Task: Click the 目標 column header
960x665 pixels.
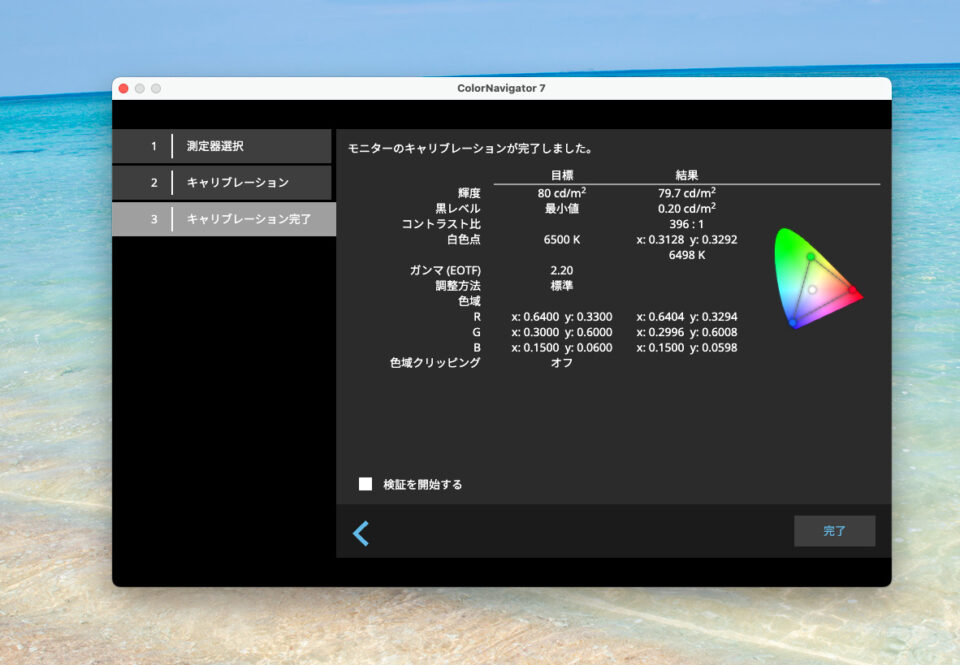Action: click(561, 175)
